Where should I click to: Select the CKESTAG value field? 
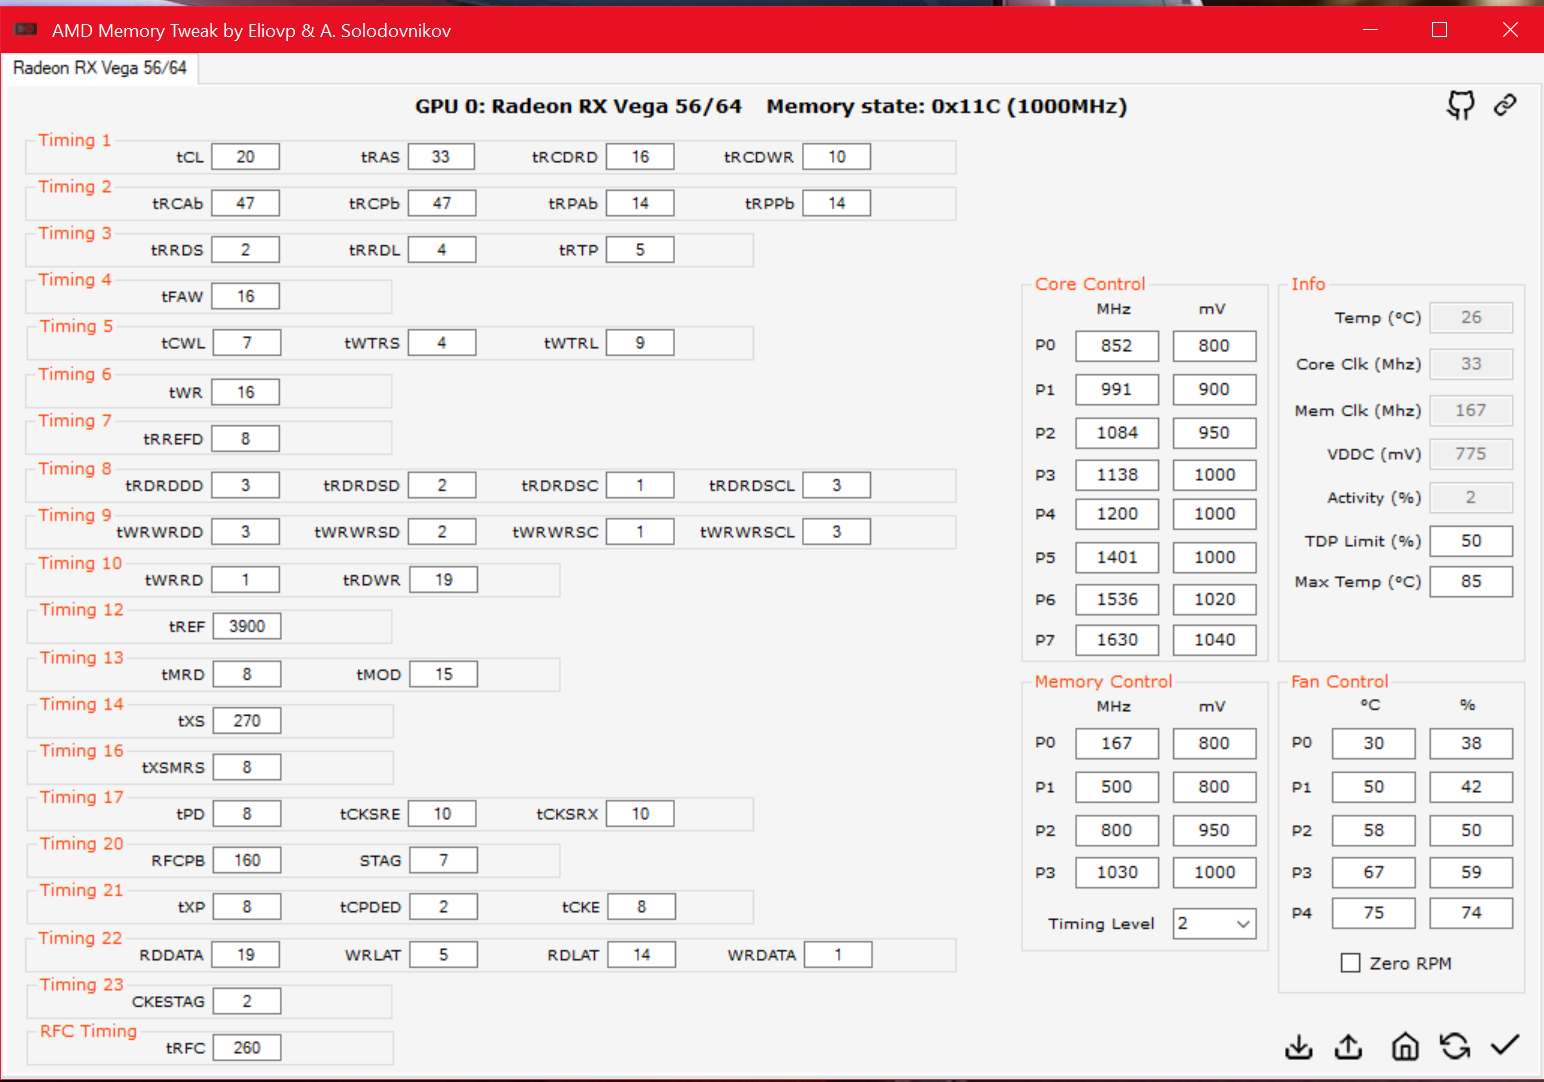(247, 1001)
